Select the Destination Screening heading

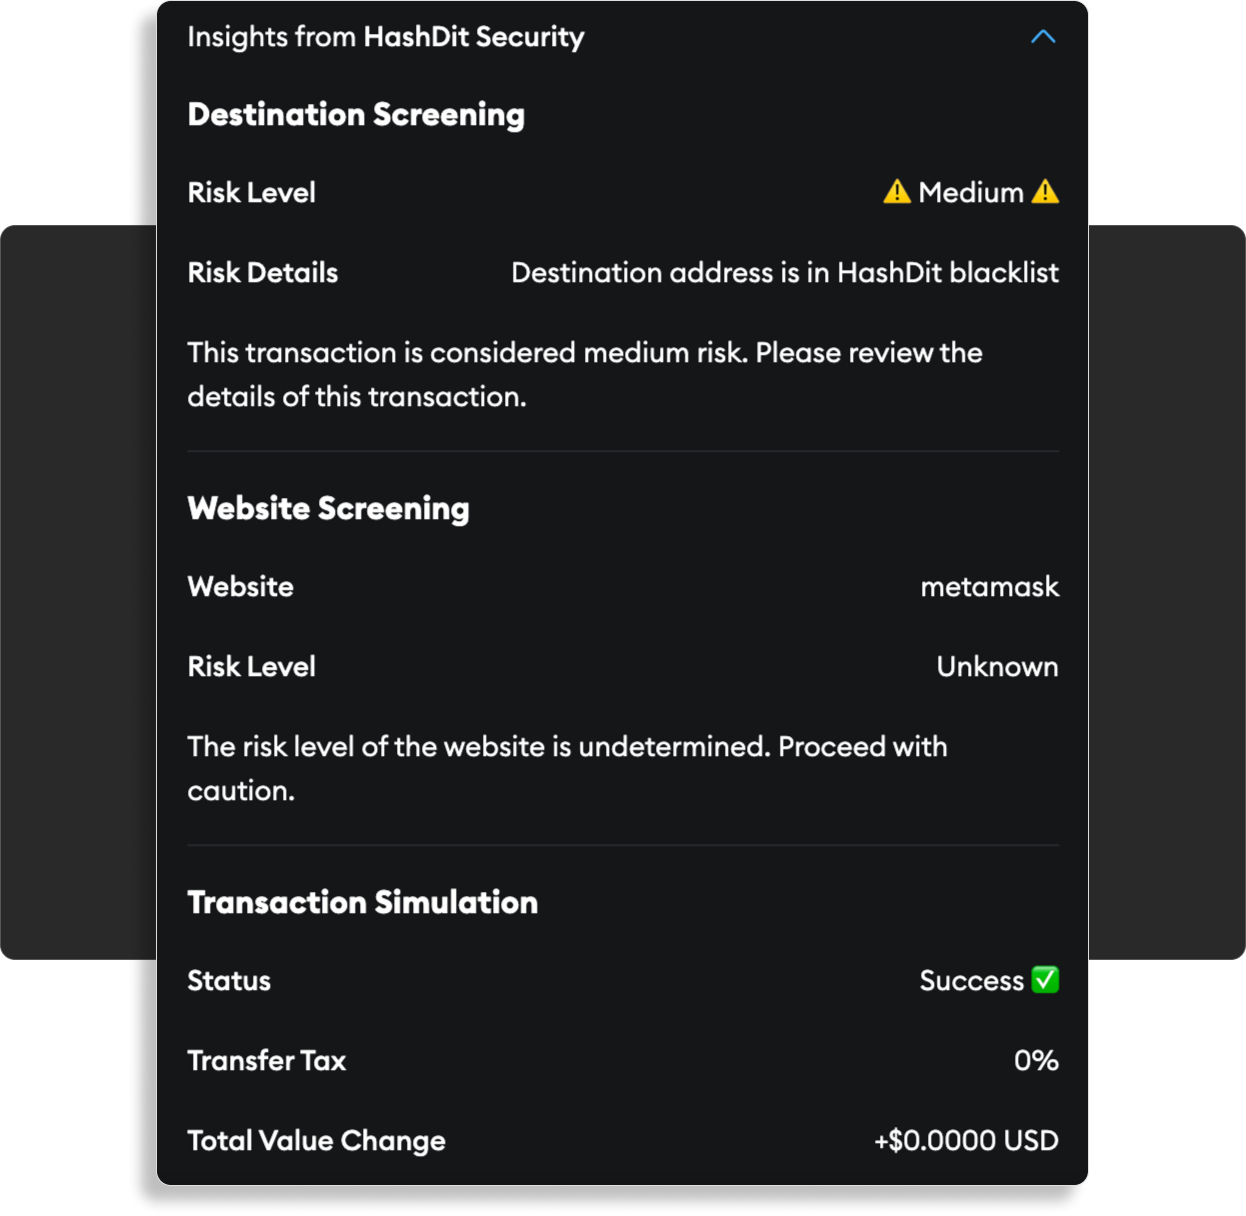tap(356, 114)
